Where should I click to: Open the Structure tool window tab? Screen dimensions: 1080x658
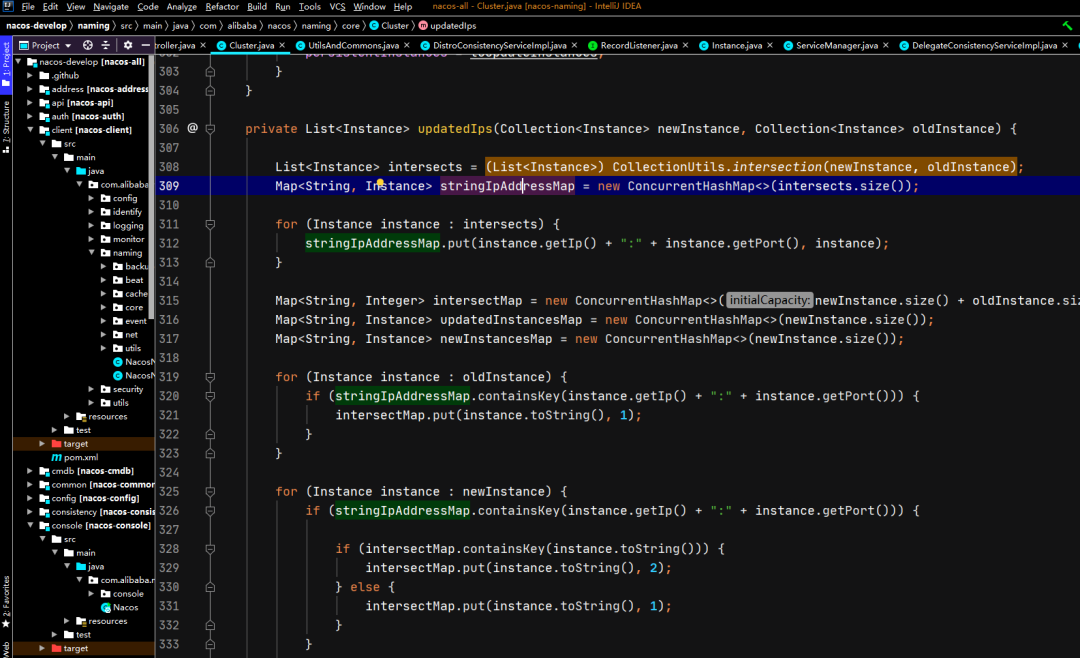[6, 127]
